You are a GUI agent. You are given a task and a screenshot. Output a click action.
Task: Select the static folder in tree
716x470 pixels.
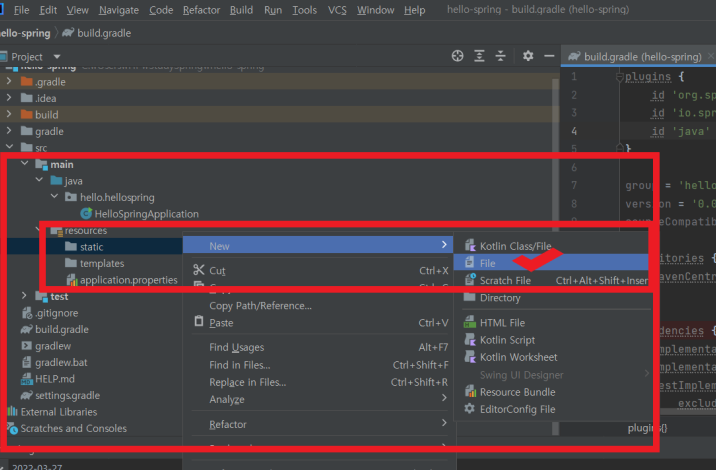coord(91,247)
